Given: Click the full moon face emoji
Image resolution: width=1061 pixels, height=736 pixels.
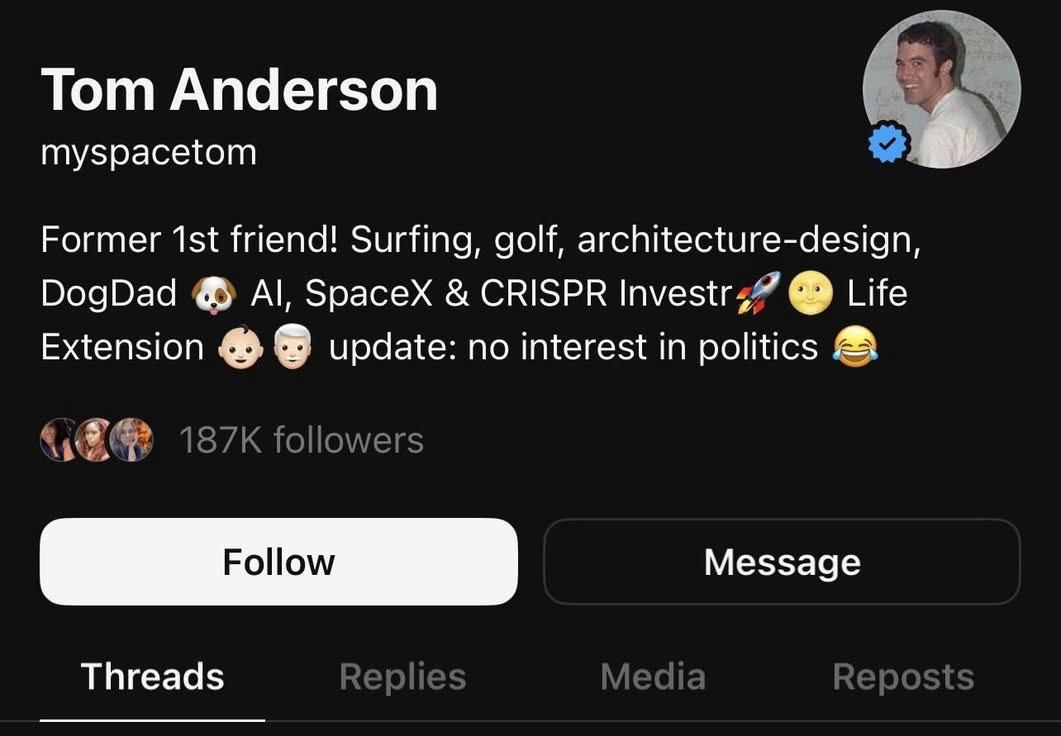Looking at the screenshot, I should pyautogui.click(x=810, y=294).
